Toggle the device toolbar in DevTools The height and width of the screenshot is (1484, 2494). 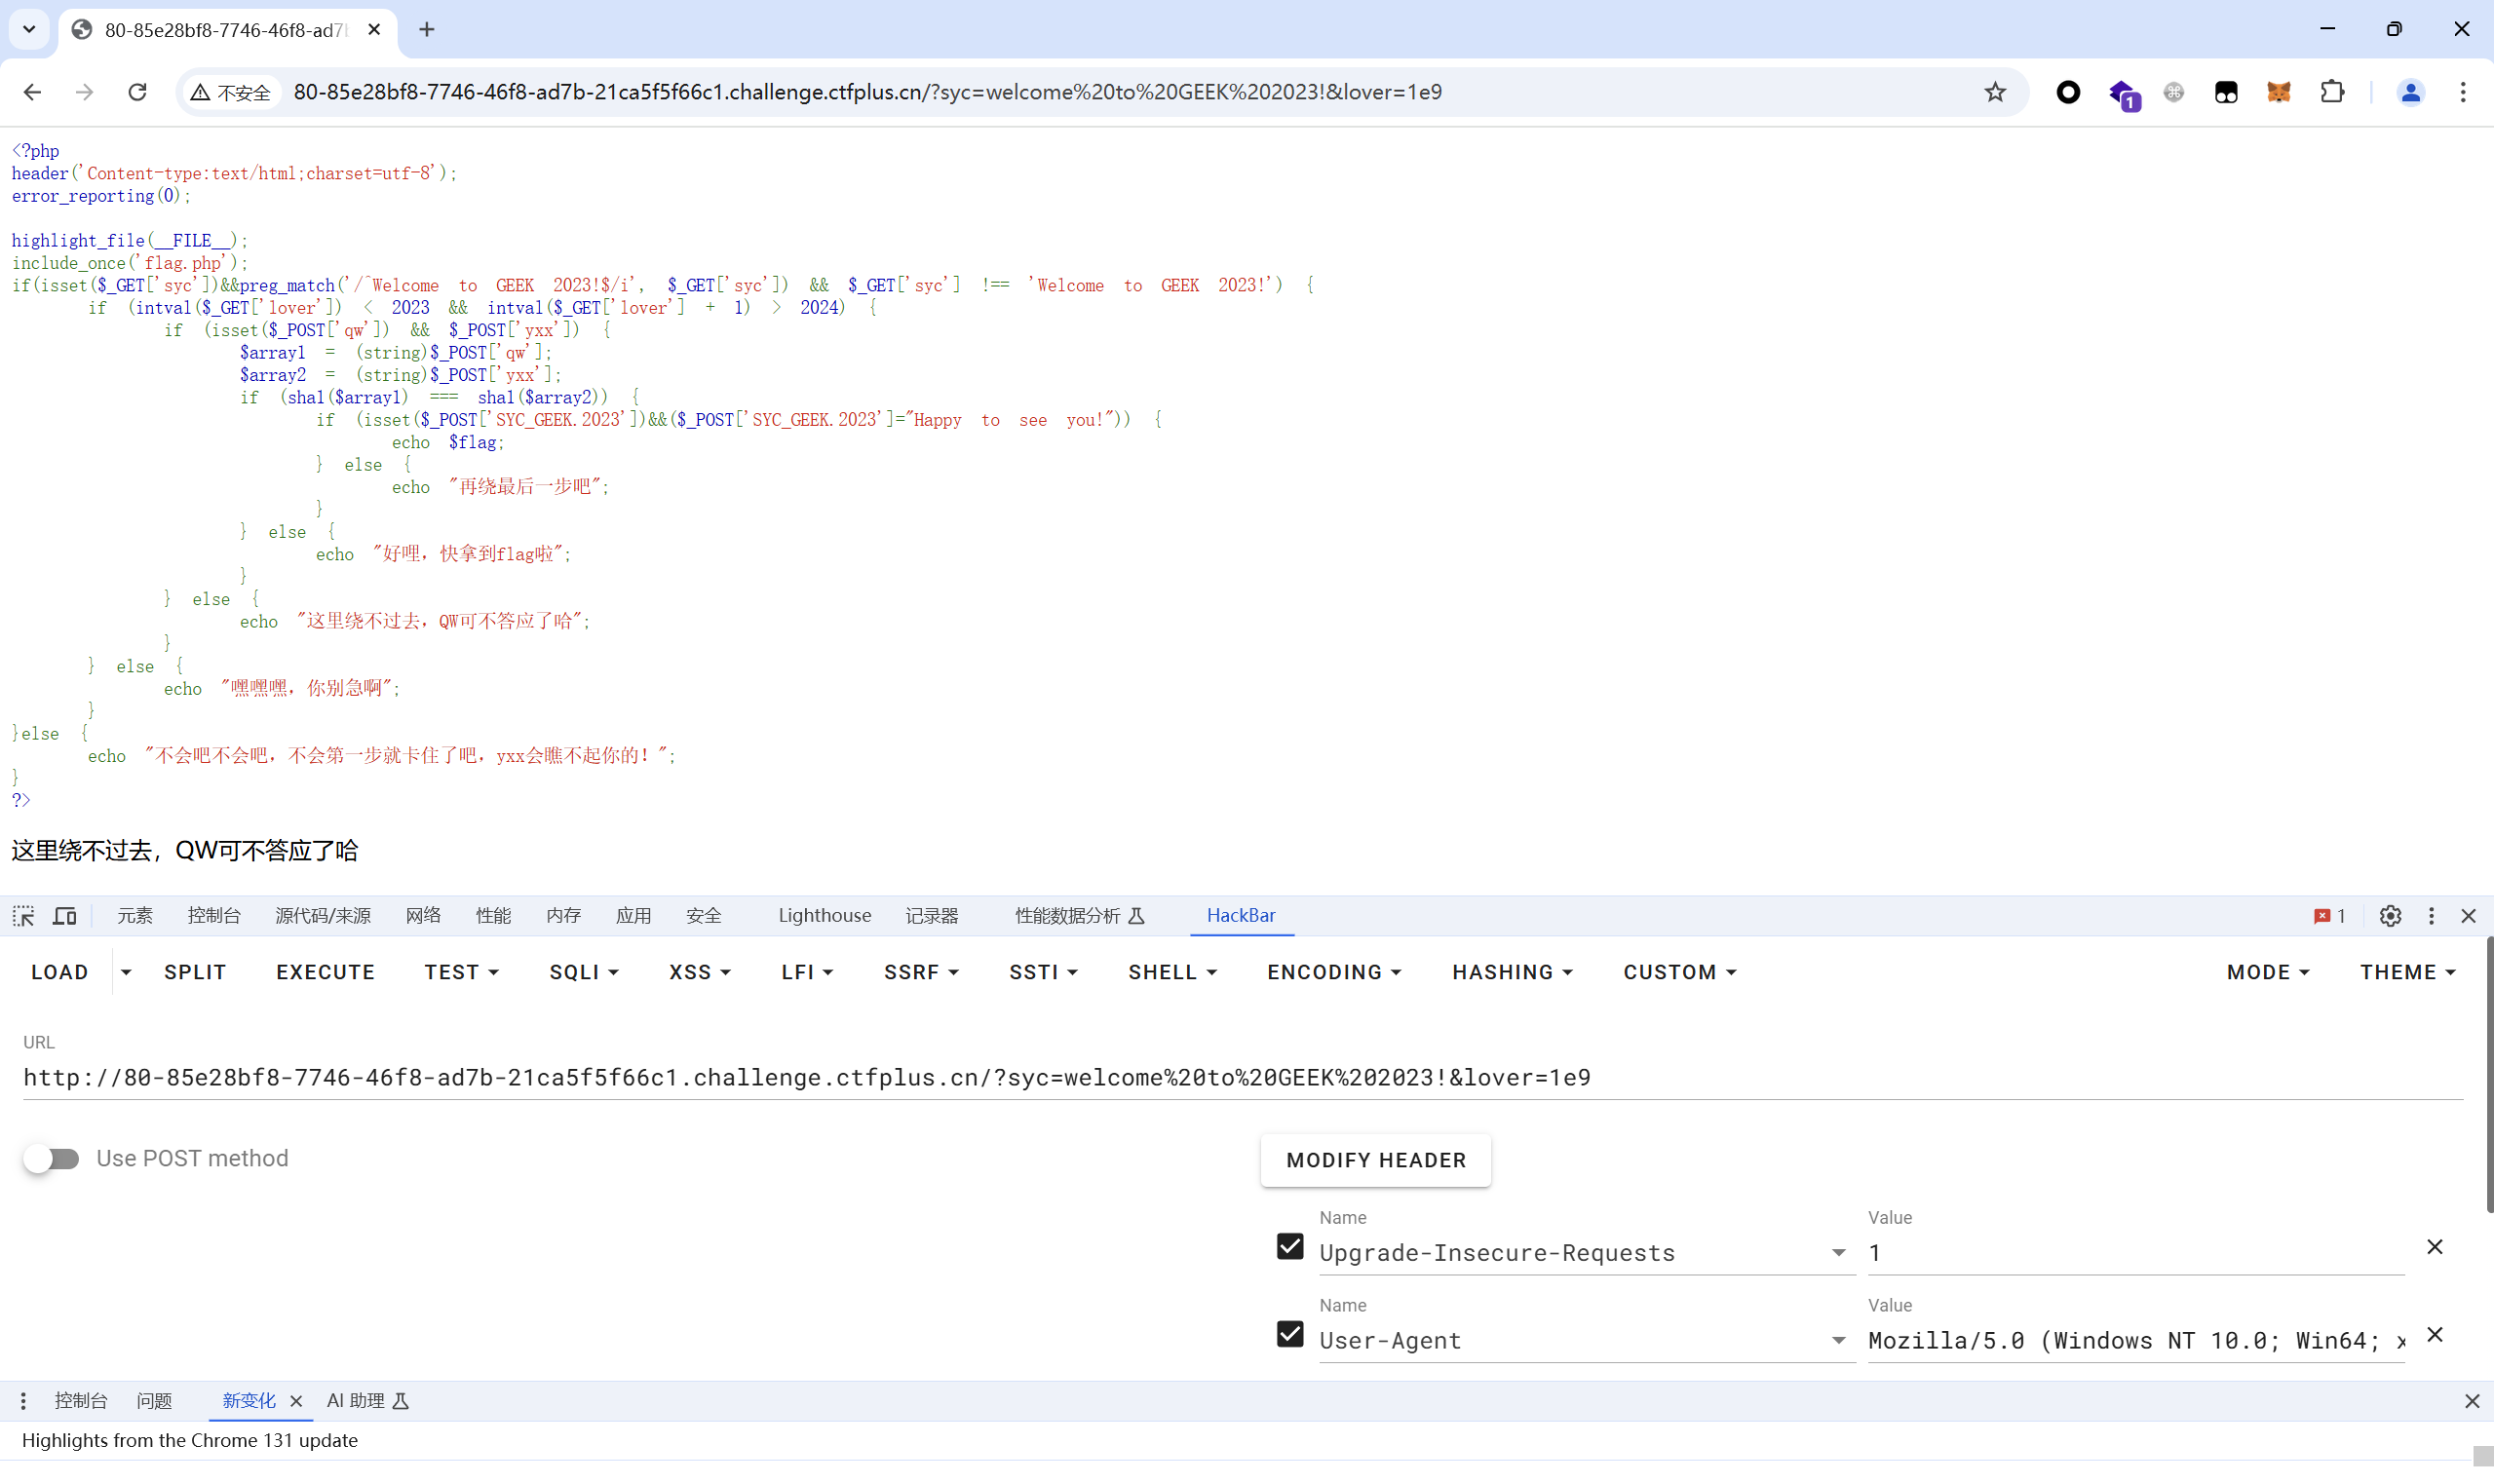coord(65,916)
